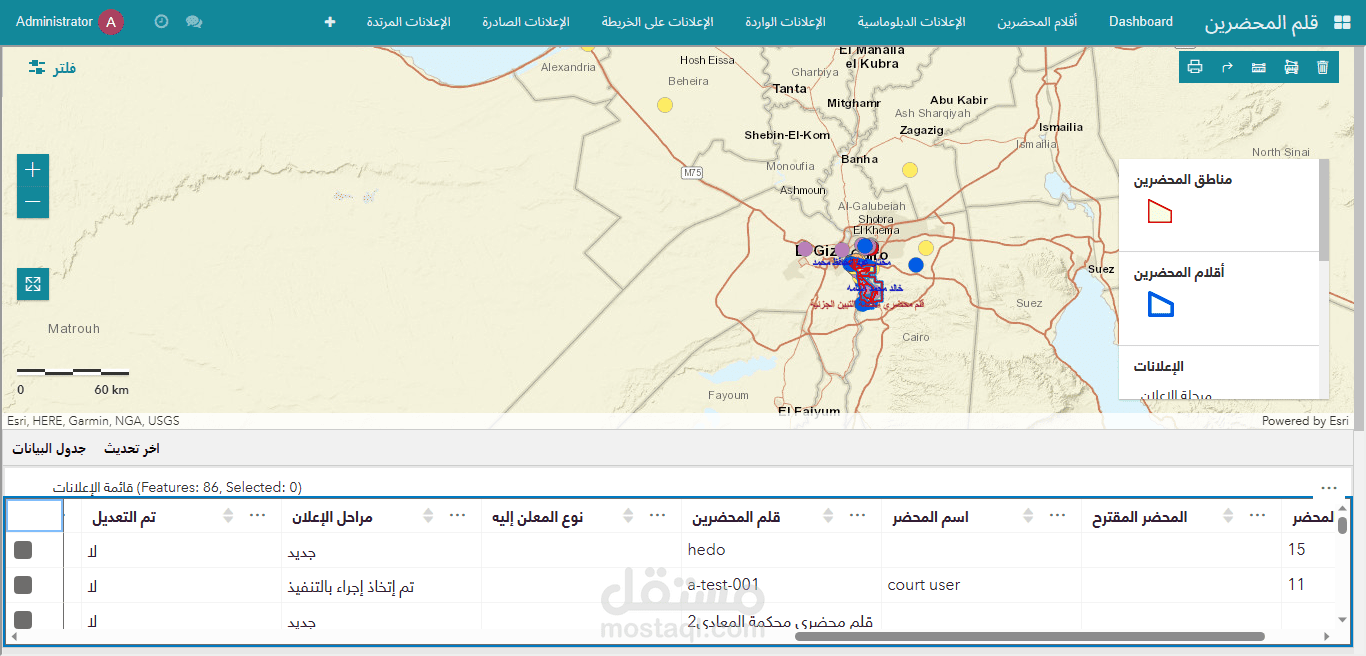The height and width of the screenshot is (656, 1366).
Task: Click the delete (trash) icon on map toolbar
Action: click(1322, 67)
